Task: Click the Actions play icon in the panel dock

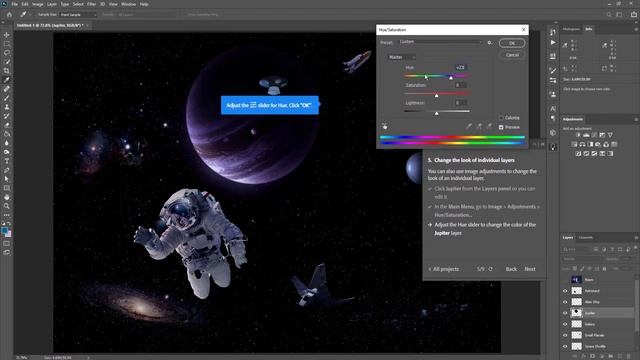Action: pyautogui.click(x=553, y=42)
